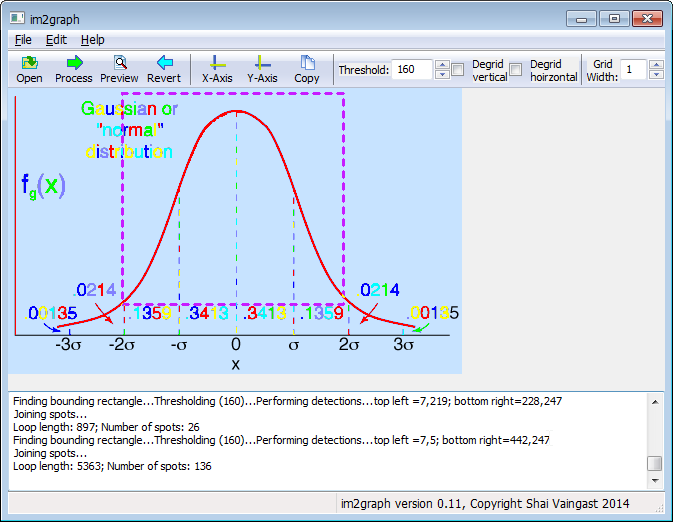Increase Grid Width with up arrow
Viewport: 673px width, 522px height.
click(656, 64)
